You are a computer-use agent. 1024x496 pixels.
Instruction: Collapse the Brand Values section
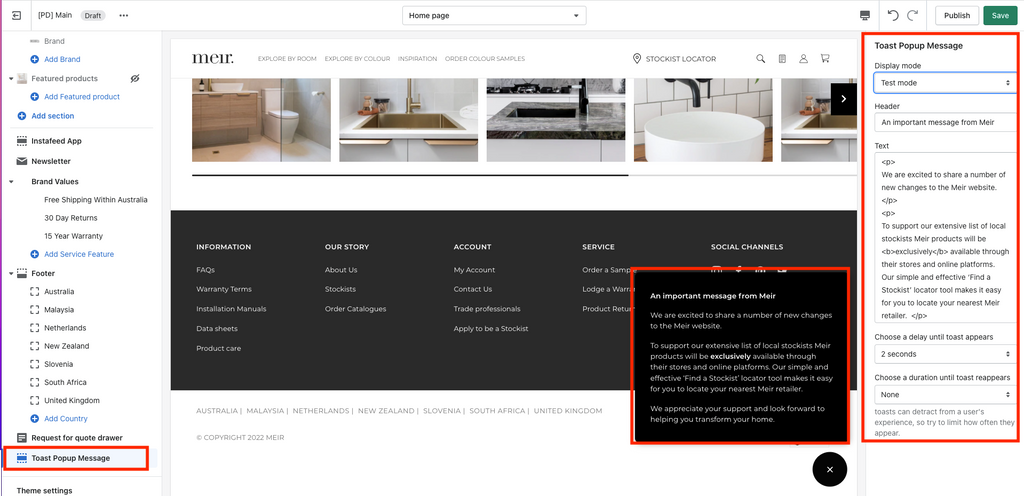coord(11,181)
